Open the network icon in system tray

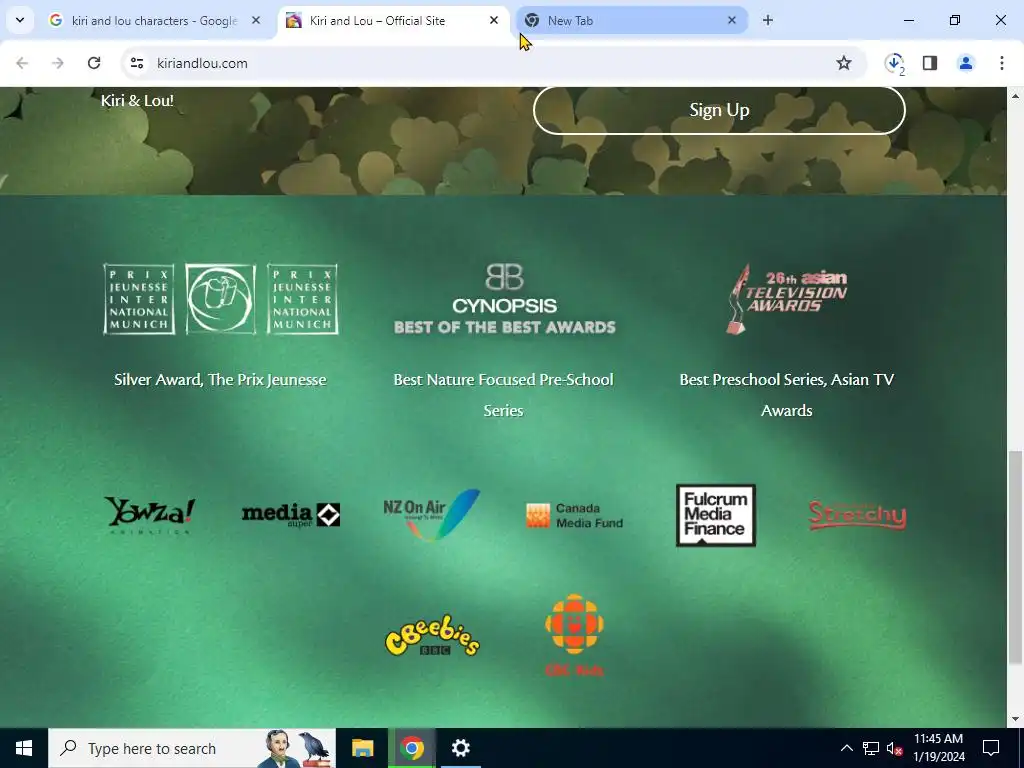(871, 748)
